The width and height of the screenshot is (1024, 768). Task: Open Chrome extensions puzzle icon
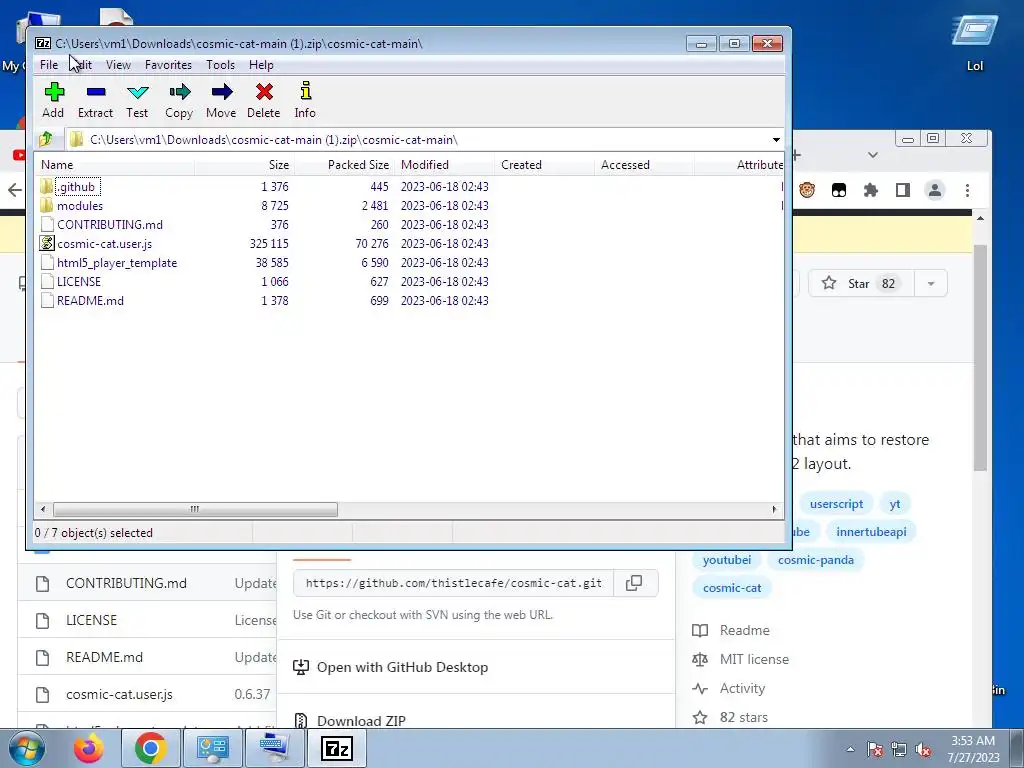pos(871,190)
